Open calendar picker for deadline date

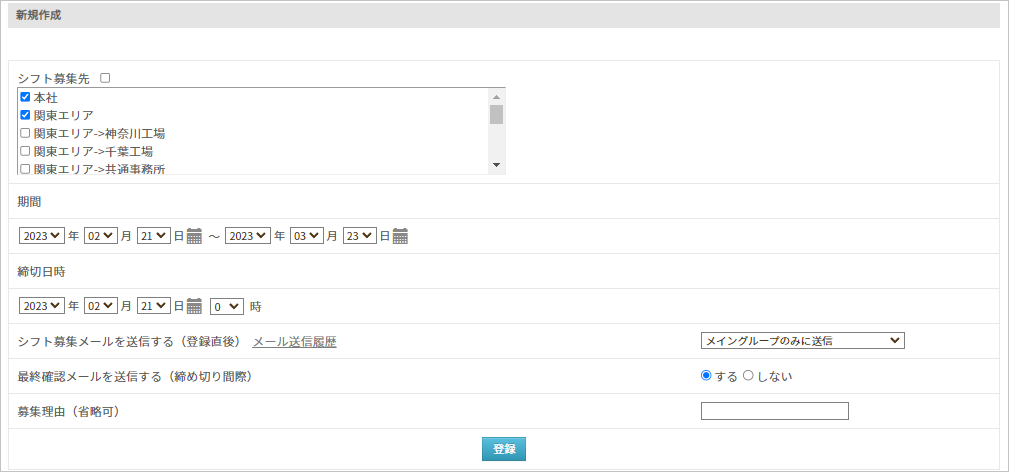pyautogui.click(x=194, y=307)
